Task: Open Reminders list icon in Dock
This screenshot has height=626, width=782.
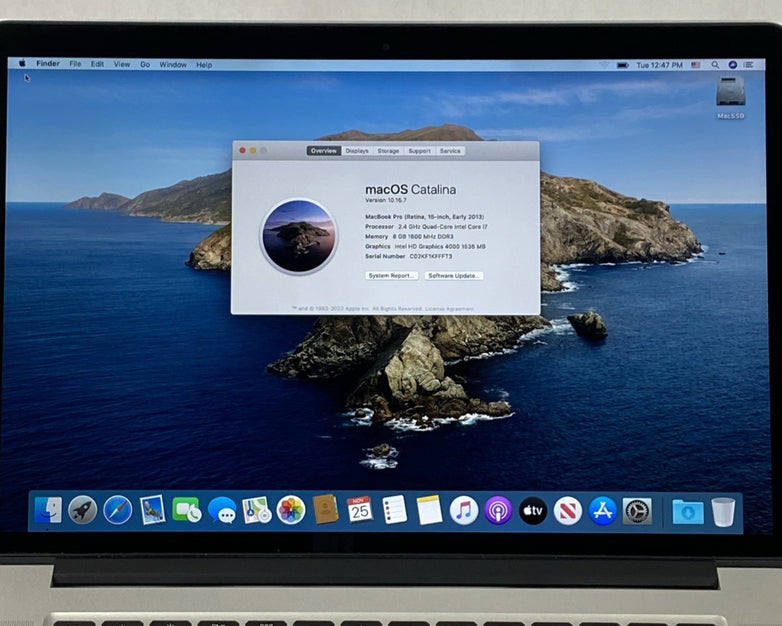Action: 394,510
